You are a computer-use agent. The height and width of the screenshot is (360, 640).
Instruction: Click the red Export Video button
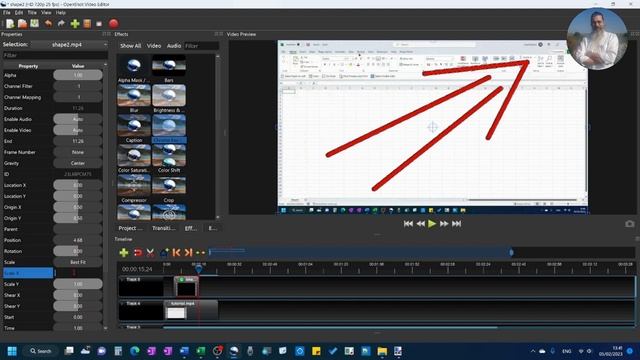114,24
